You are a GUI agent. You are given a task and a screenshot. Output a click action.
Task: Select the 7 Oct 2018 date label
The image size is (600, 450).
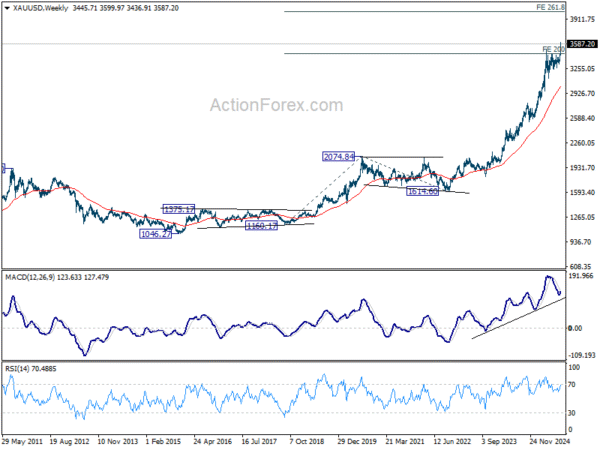pos(307,442)
